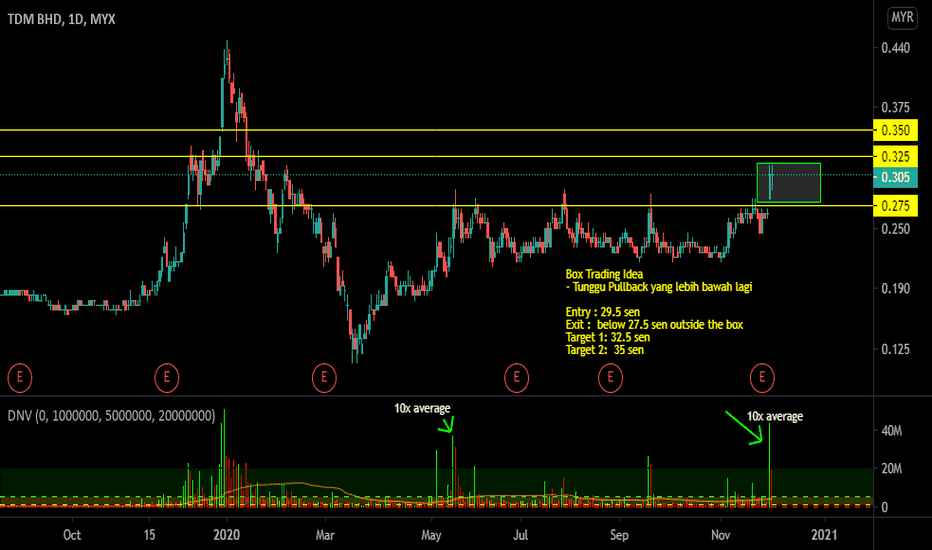Click the 20M volume axis value

892,469
